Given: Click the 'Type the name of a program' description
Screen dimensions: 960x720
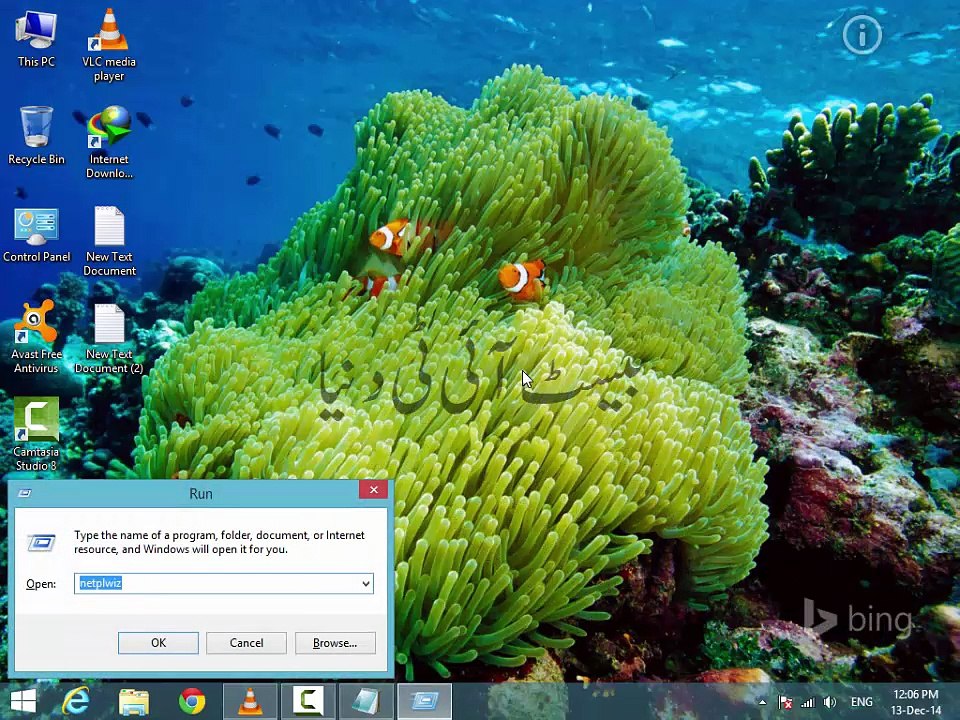Looking at the screenshot, I should [x=219, y=542].
